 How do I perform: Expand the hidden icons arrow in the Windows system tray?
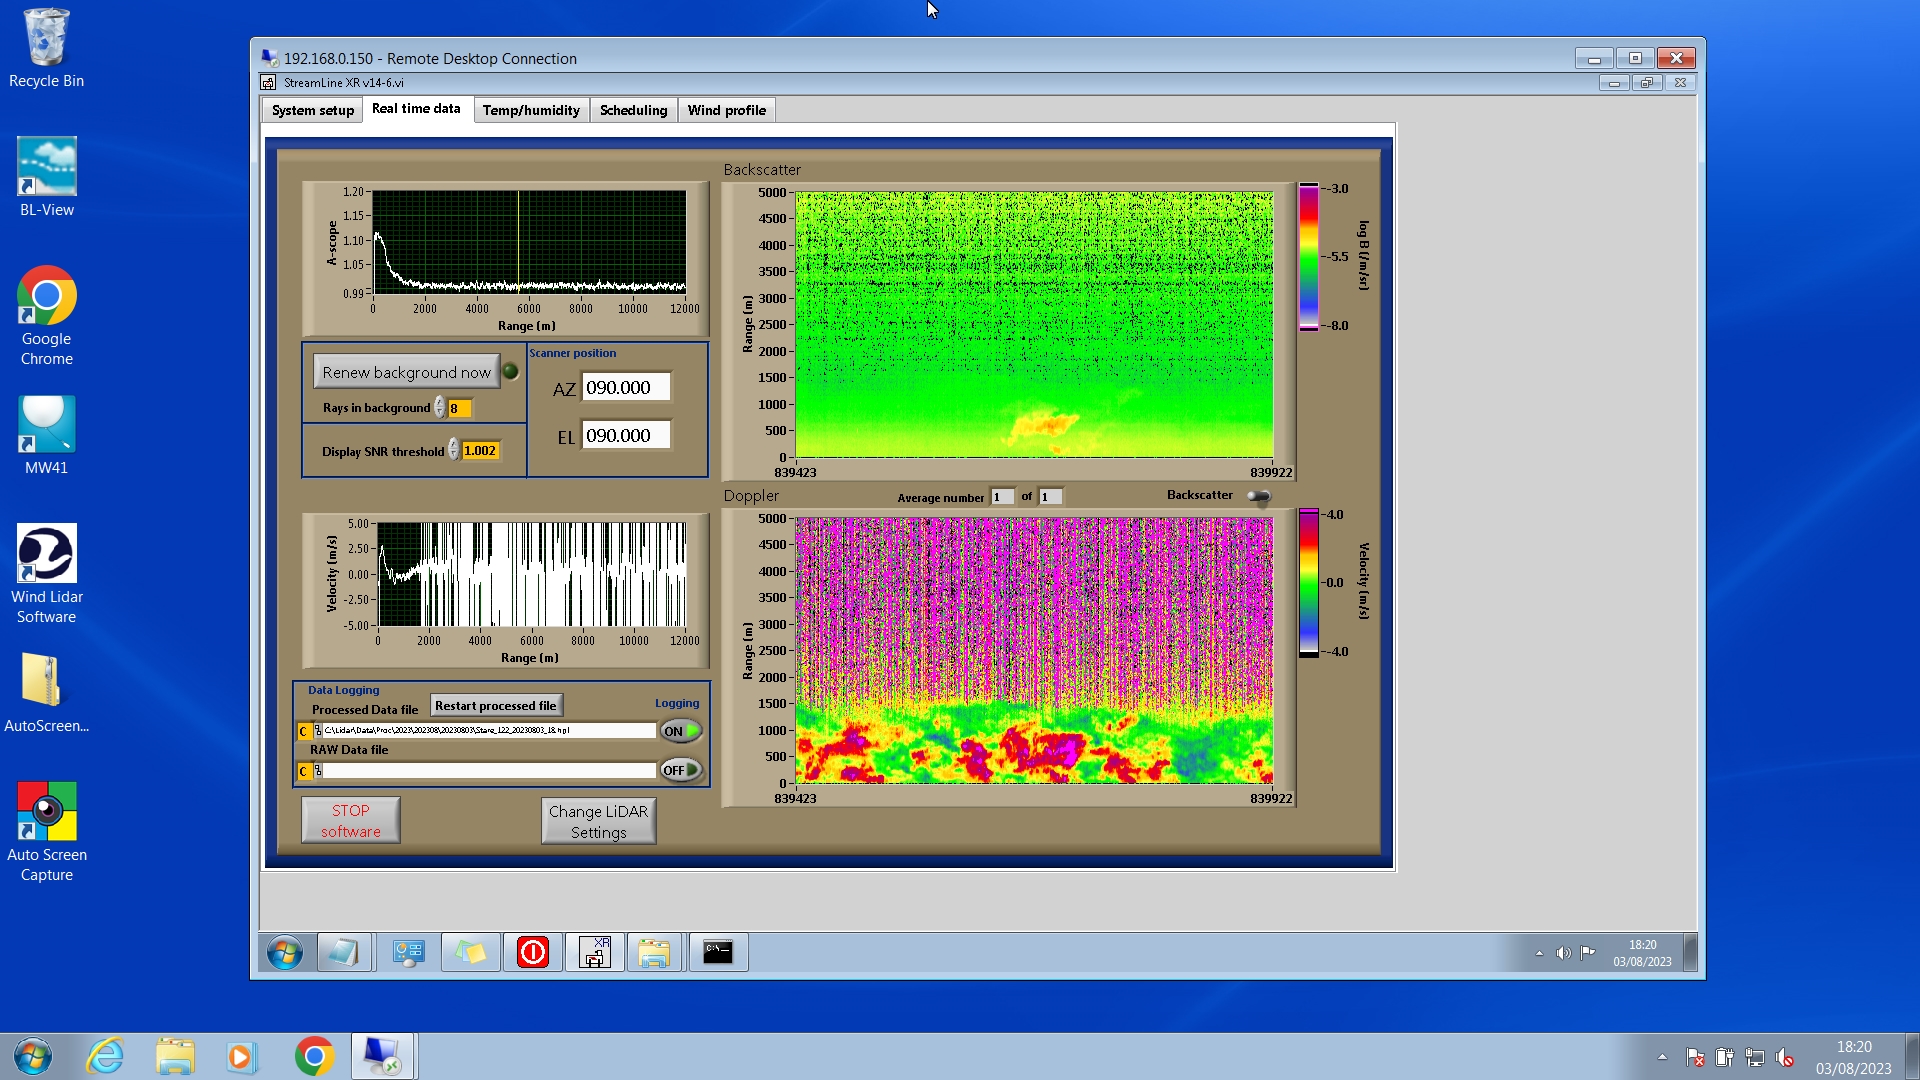(x=1662, y=1057)
